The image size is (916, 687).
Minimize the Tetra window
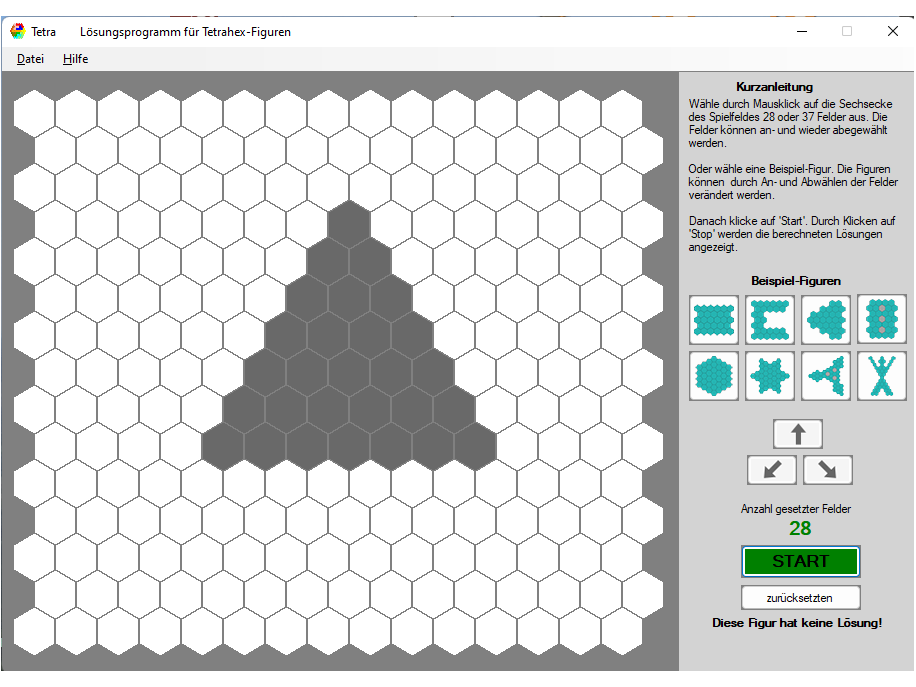802,32
